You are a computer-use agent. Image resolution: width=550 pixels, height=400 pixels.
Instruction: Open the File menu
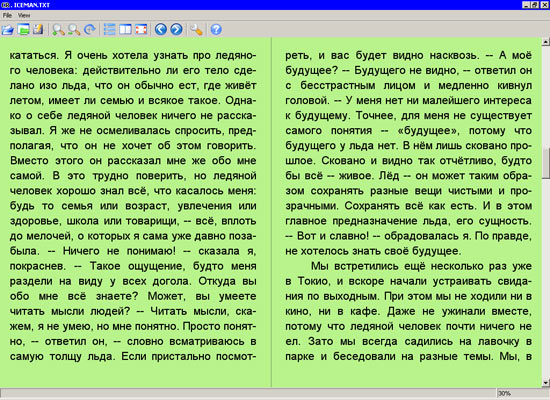[x=7, y=15]
